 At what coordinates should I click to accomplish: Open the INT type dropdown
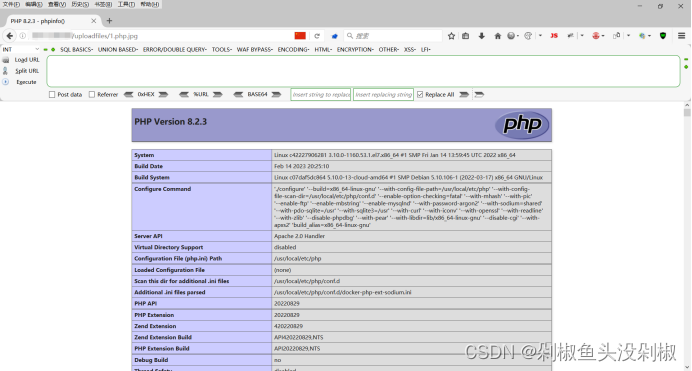click(20, 49)
